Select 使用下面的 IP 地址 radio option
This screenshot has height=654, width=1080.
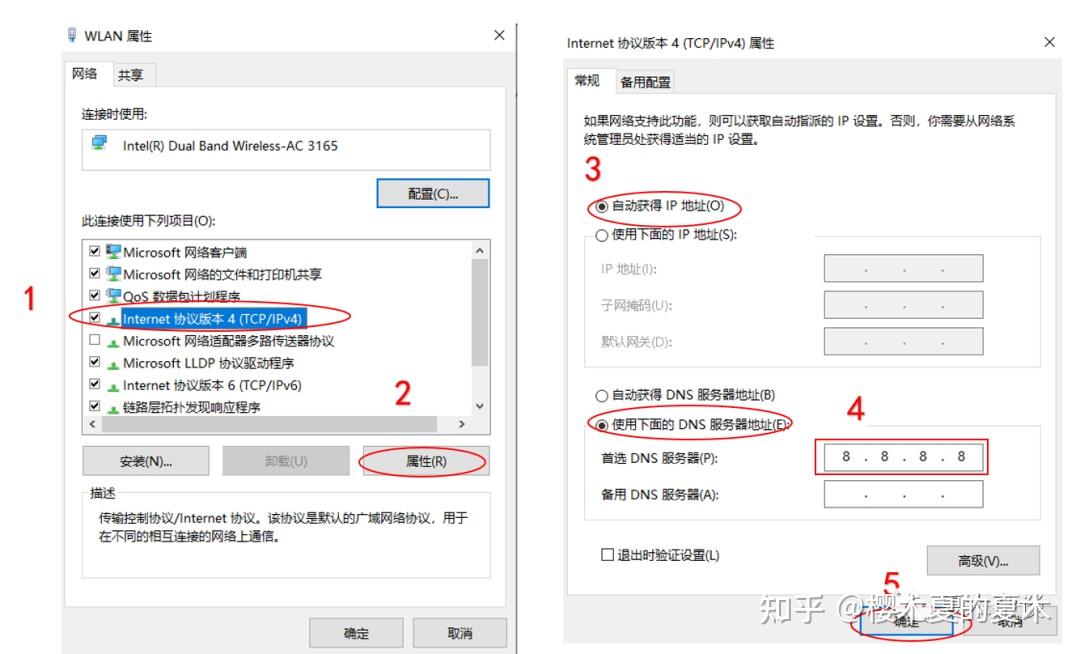coord(601,235)
